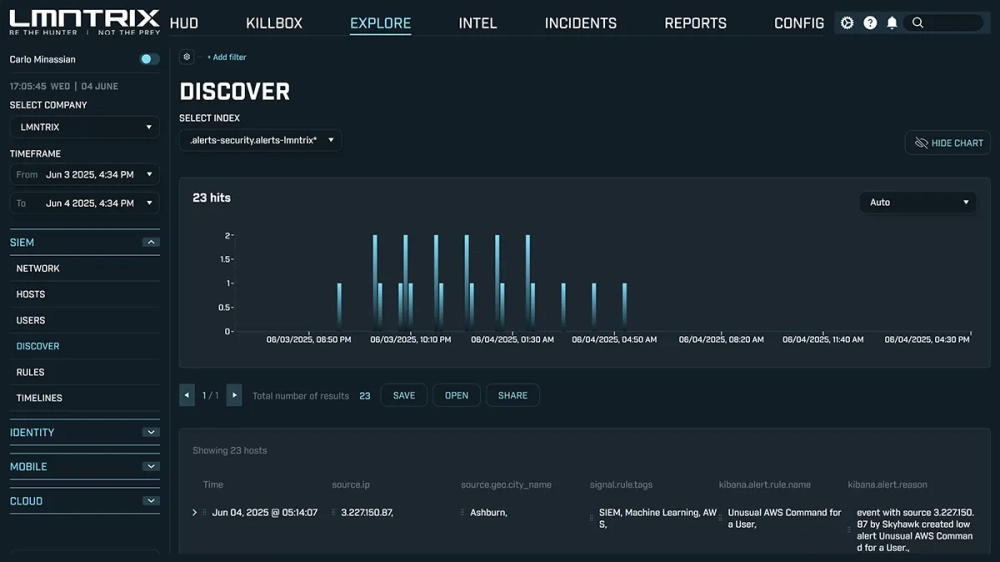Expand the Jun 04 05:14:07 alert row

(x=195, y=512)
